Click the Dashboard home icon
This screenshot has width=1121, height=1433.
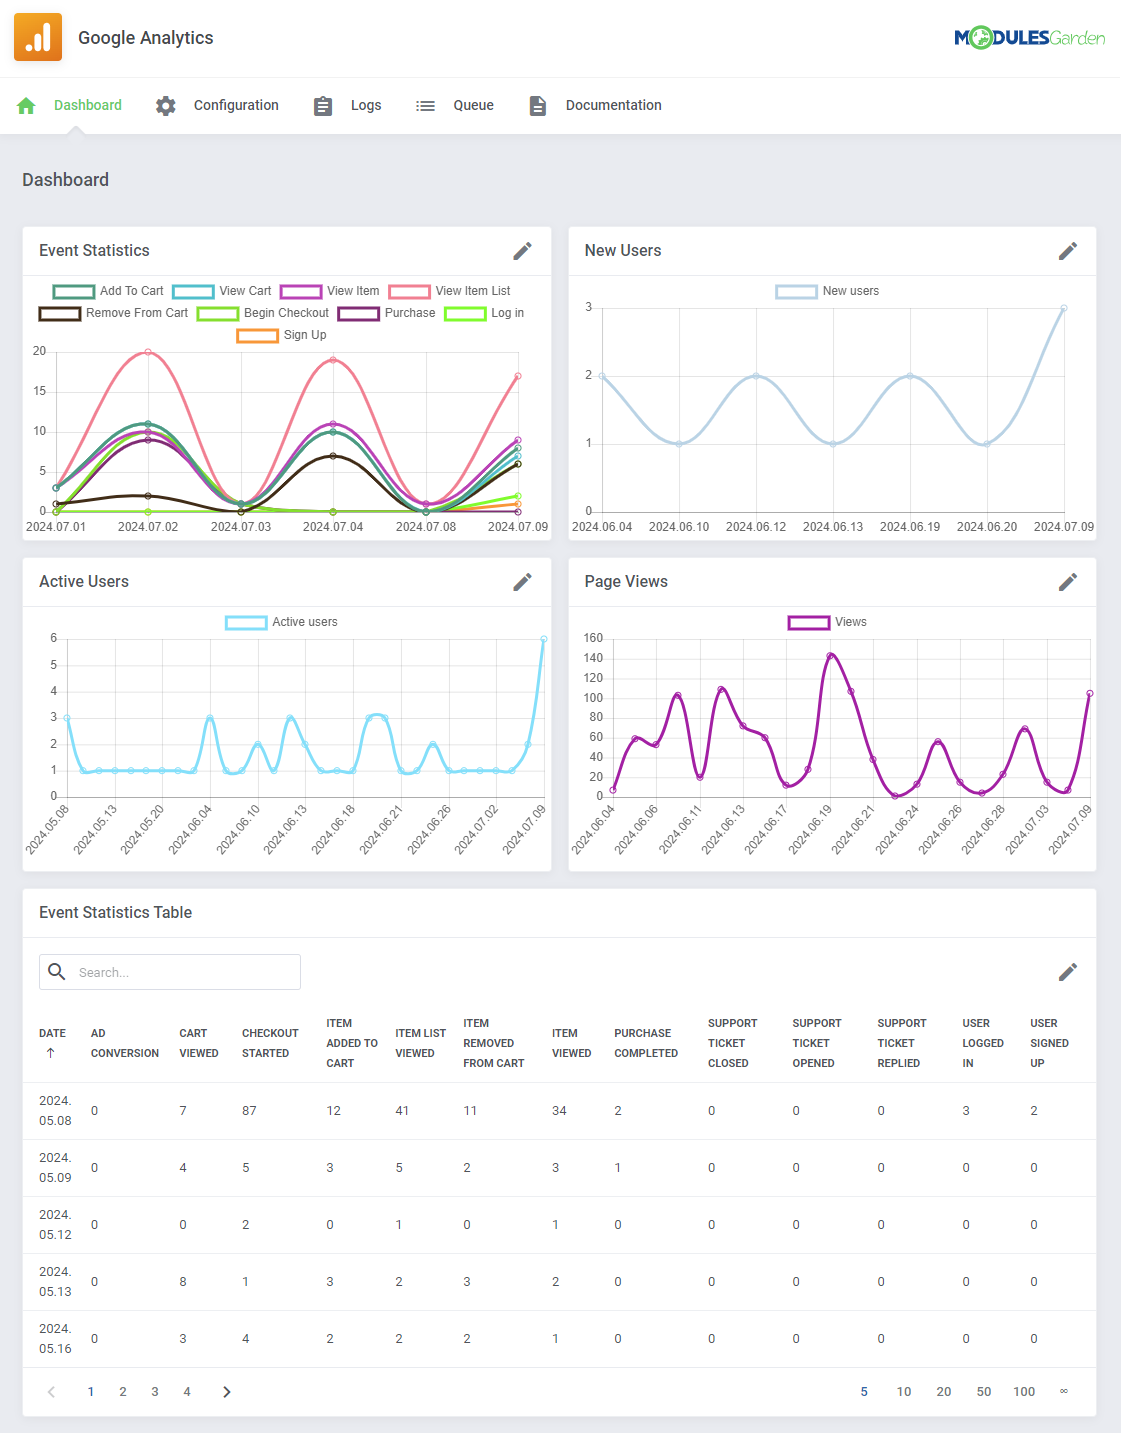(27, 105)
